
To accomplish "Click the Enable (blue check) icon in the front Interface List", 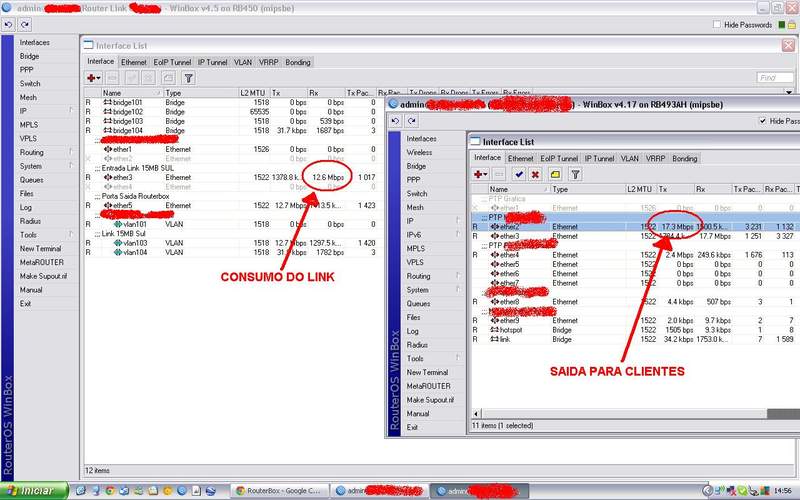I will coord(519,174).
